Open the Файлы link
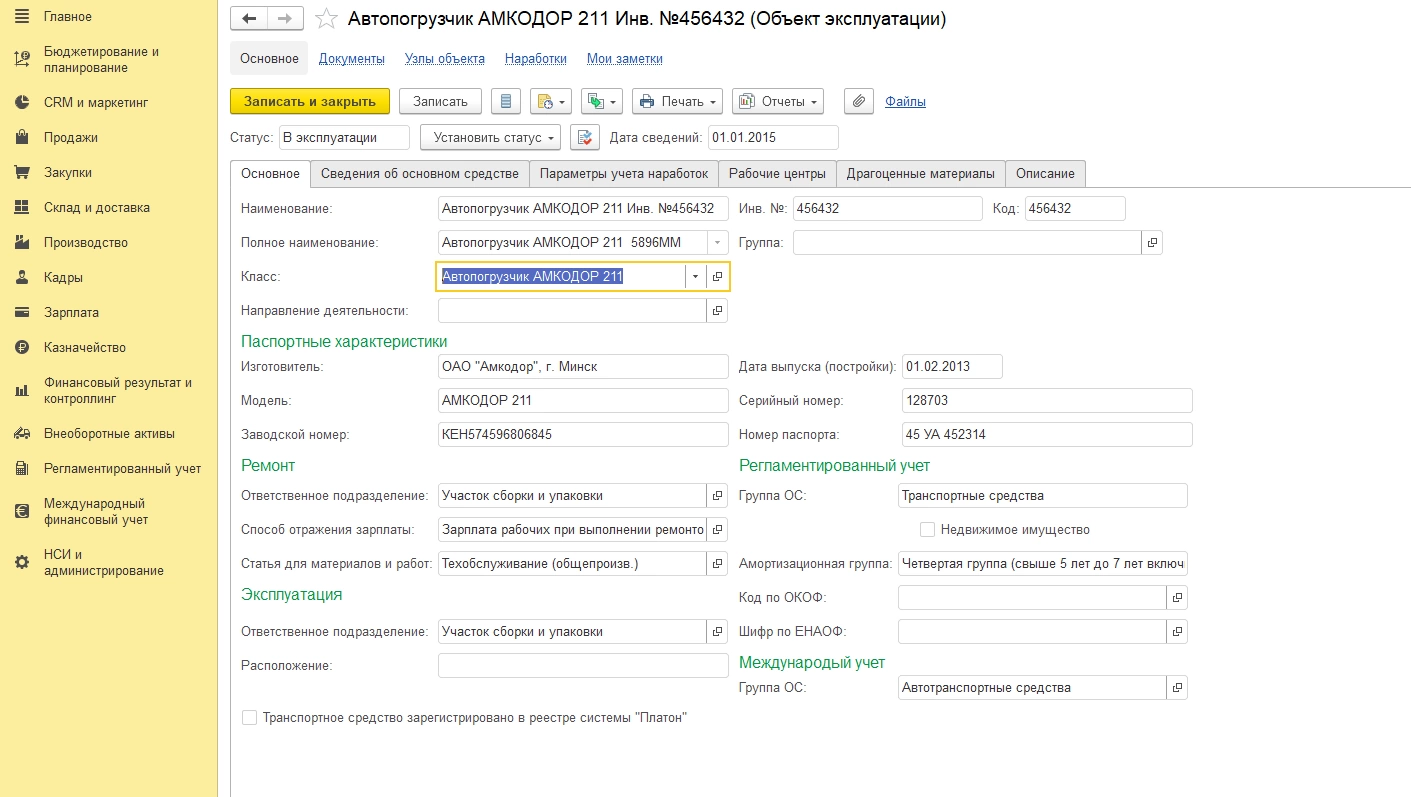Viewport: 1411px width, 797px height. pos(906,101)
